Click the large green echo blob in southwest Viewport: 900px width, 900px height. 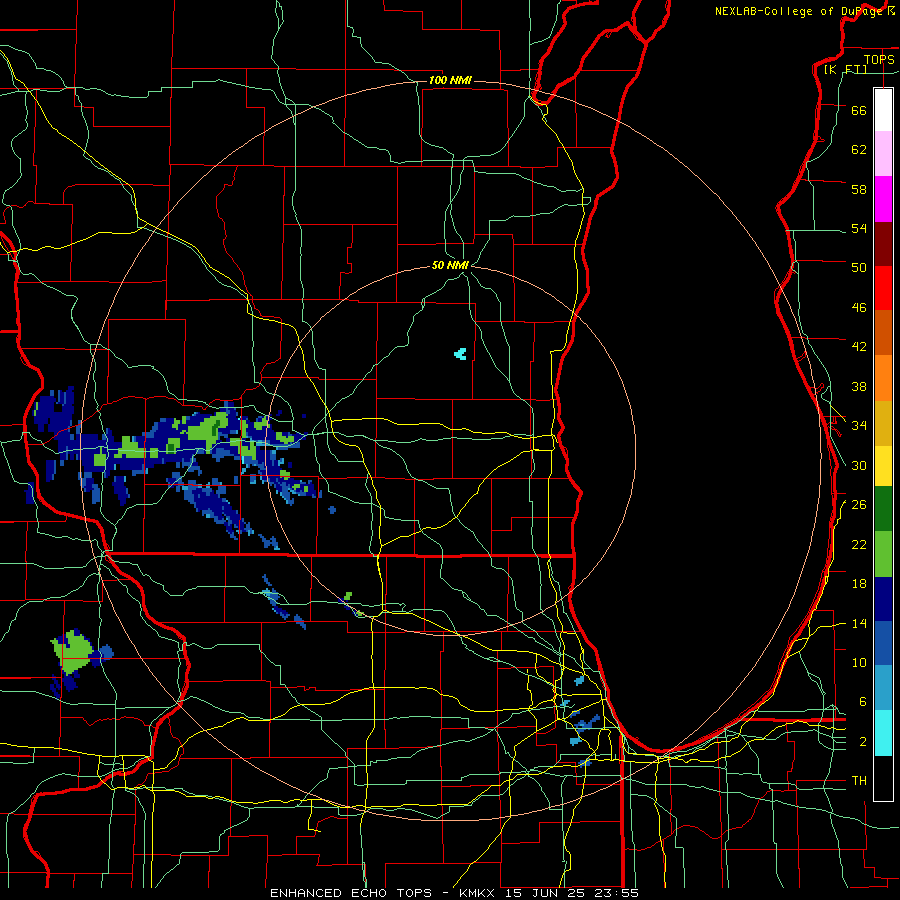(x=72, y=653)
